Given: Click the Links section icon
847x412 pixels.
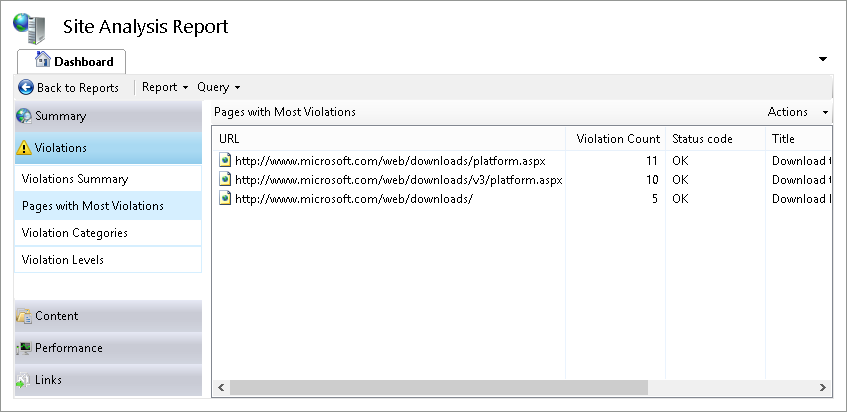Looking at the screenshot, I should point(24,380).
